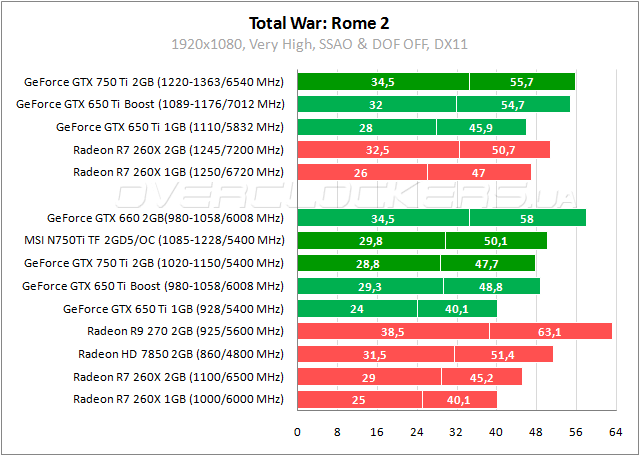Click axis tick label 56

click(x=576, y=432)
